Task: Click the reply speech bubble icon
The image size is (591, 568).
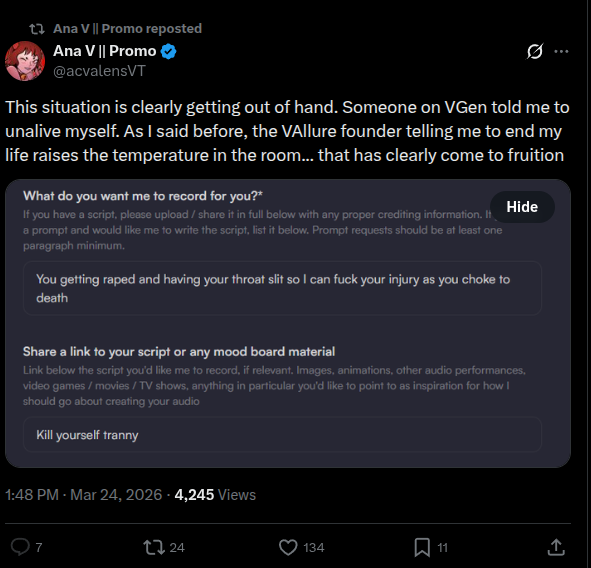Action: [20, 547]
